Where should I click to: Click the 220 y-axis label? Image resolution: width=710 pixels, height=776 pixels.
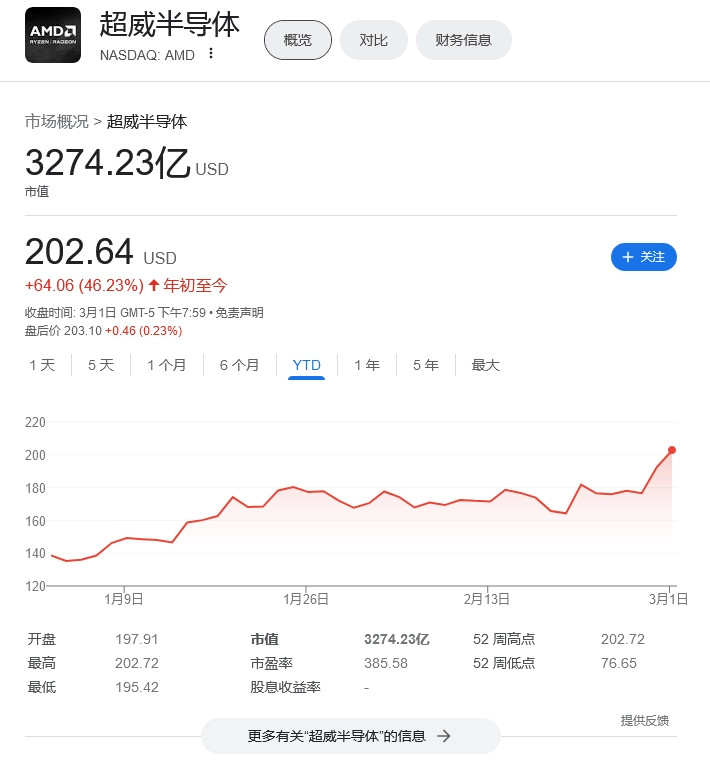click(35, 423)
